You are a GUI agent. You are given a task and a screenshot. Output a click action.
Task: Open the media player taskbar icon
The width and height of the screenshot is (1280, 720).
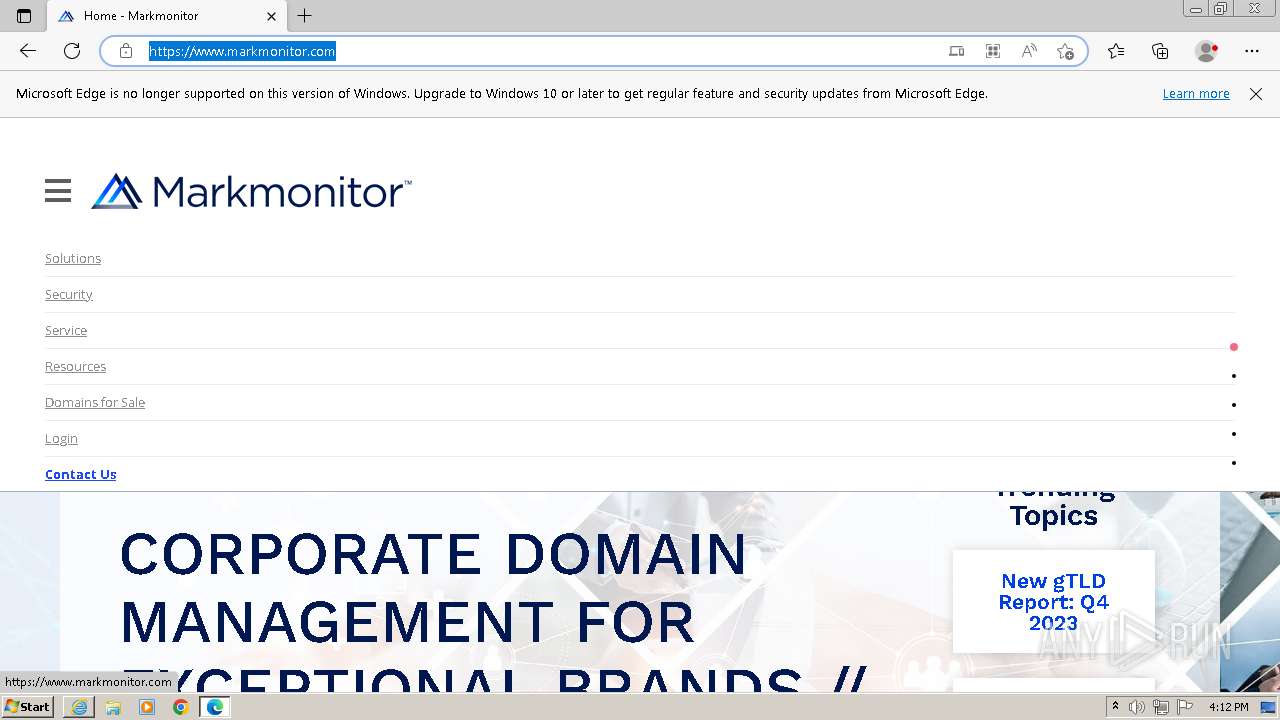click(147, 707)
